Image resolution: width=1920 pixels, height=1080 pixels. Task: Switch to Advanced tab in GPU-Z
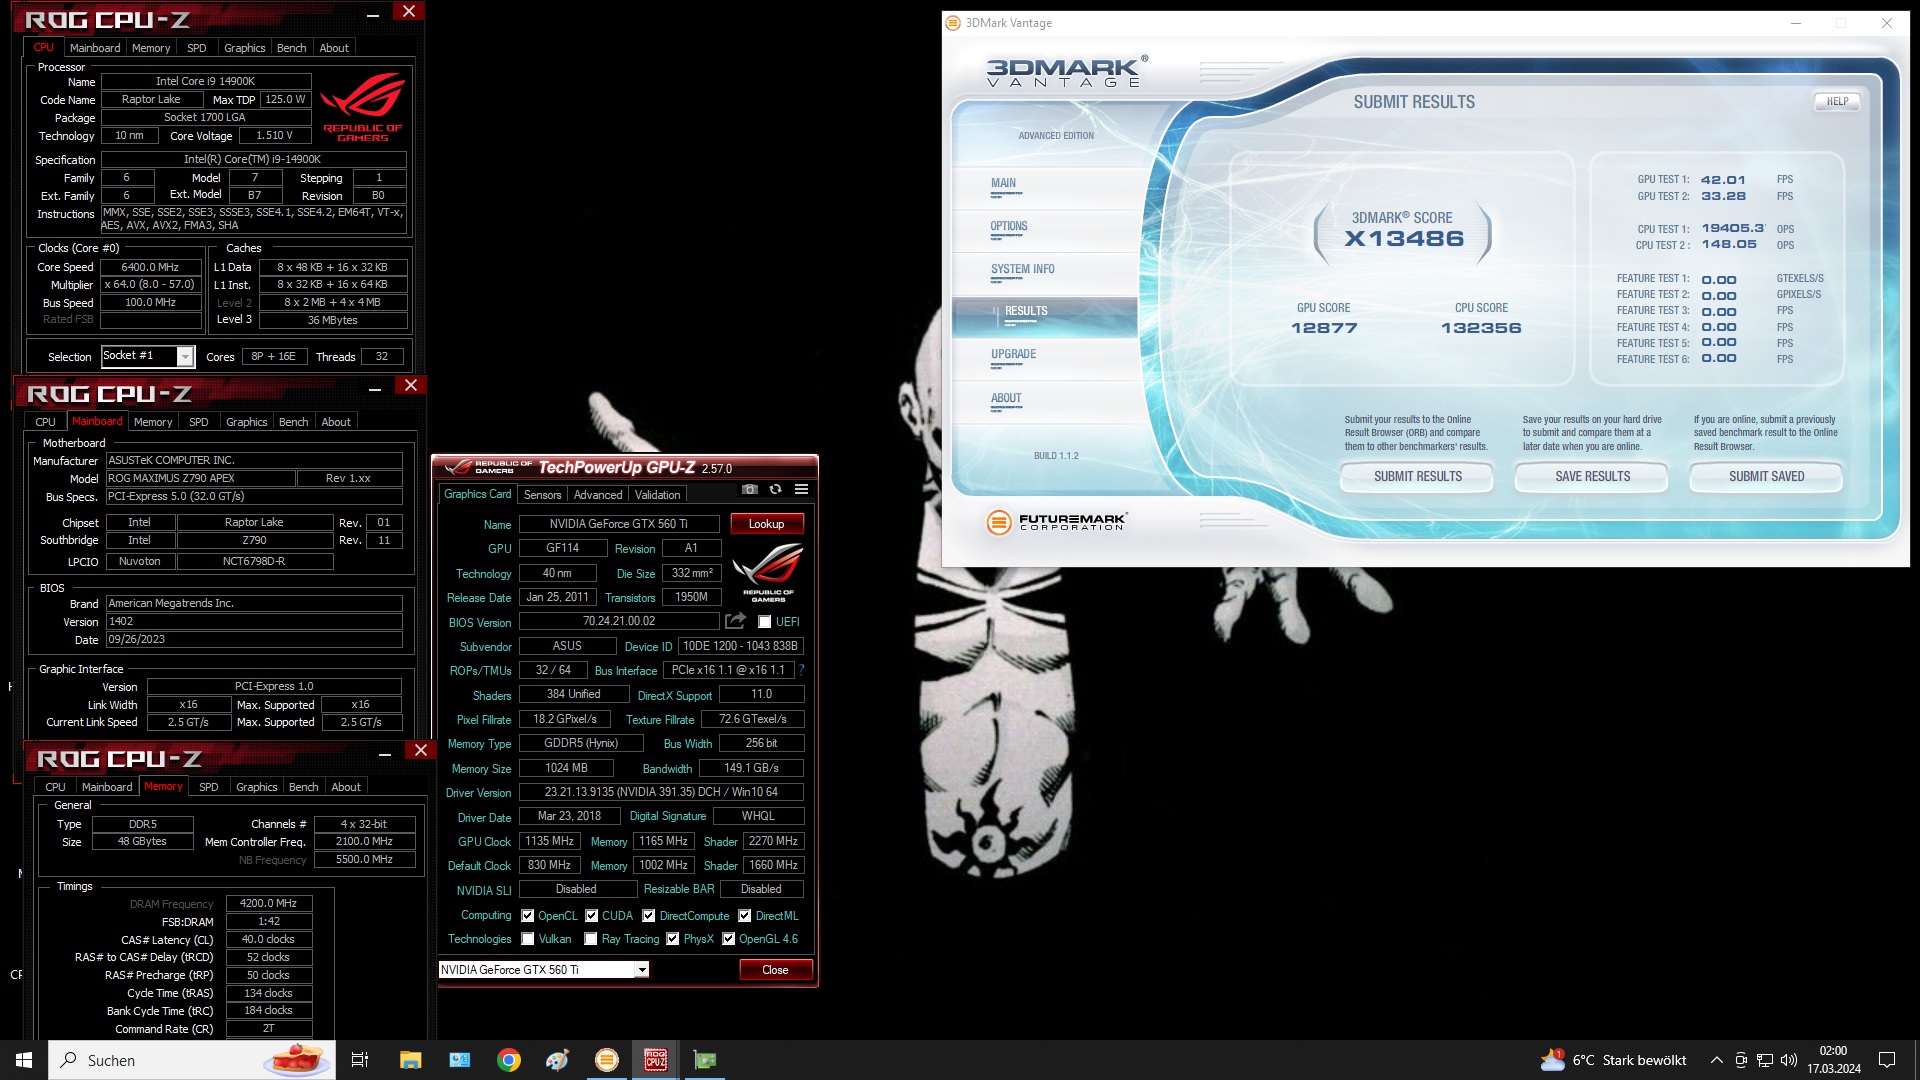click(598, 495)
